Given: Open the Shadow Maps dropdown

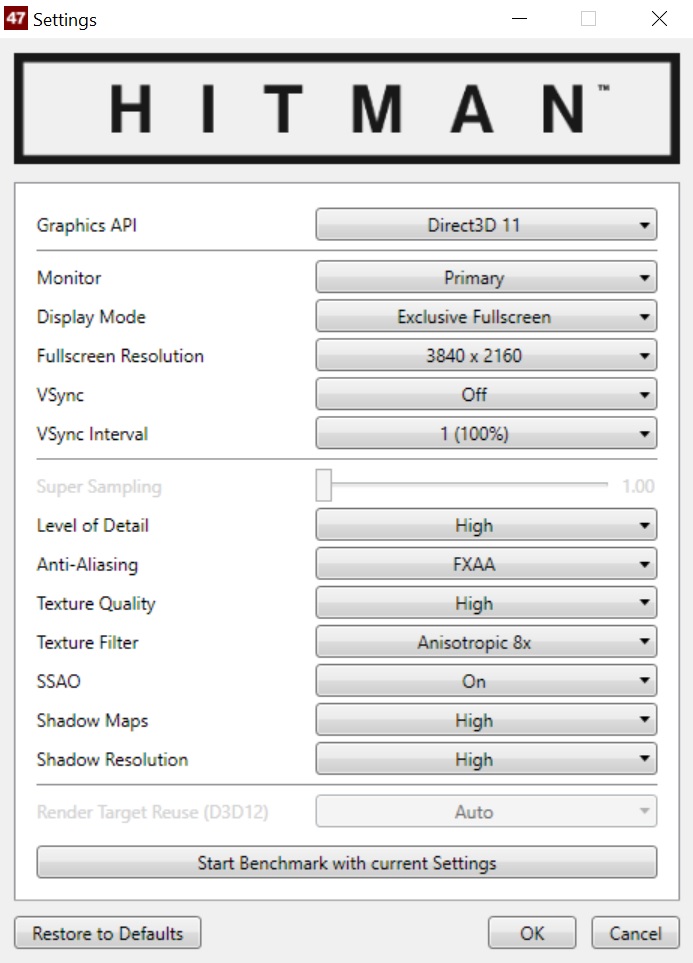Looking at the screenshot, I should click(x=486, y=720).
